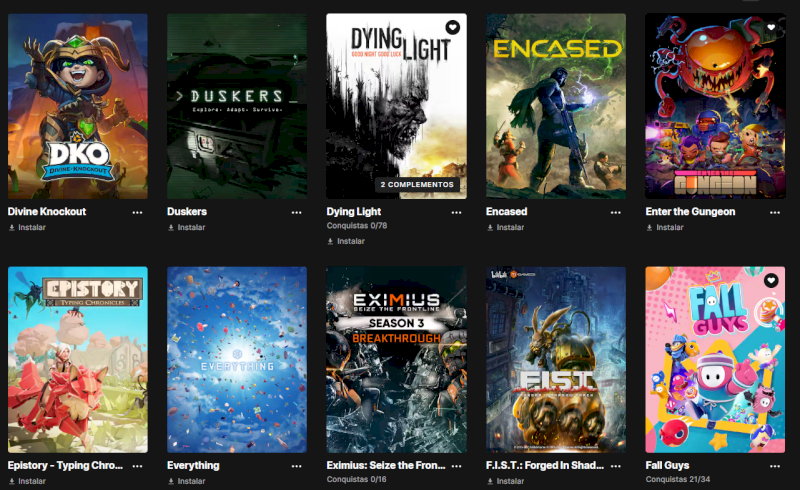Click download icon under Encased
Screen dimensions: 800x490
click(x=490, y=228)
